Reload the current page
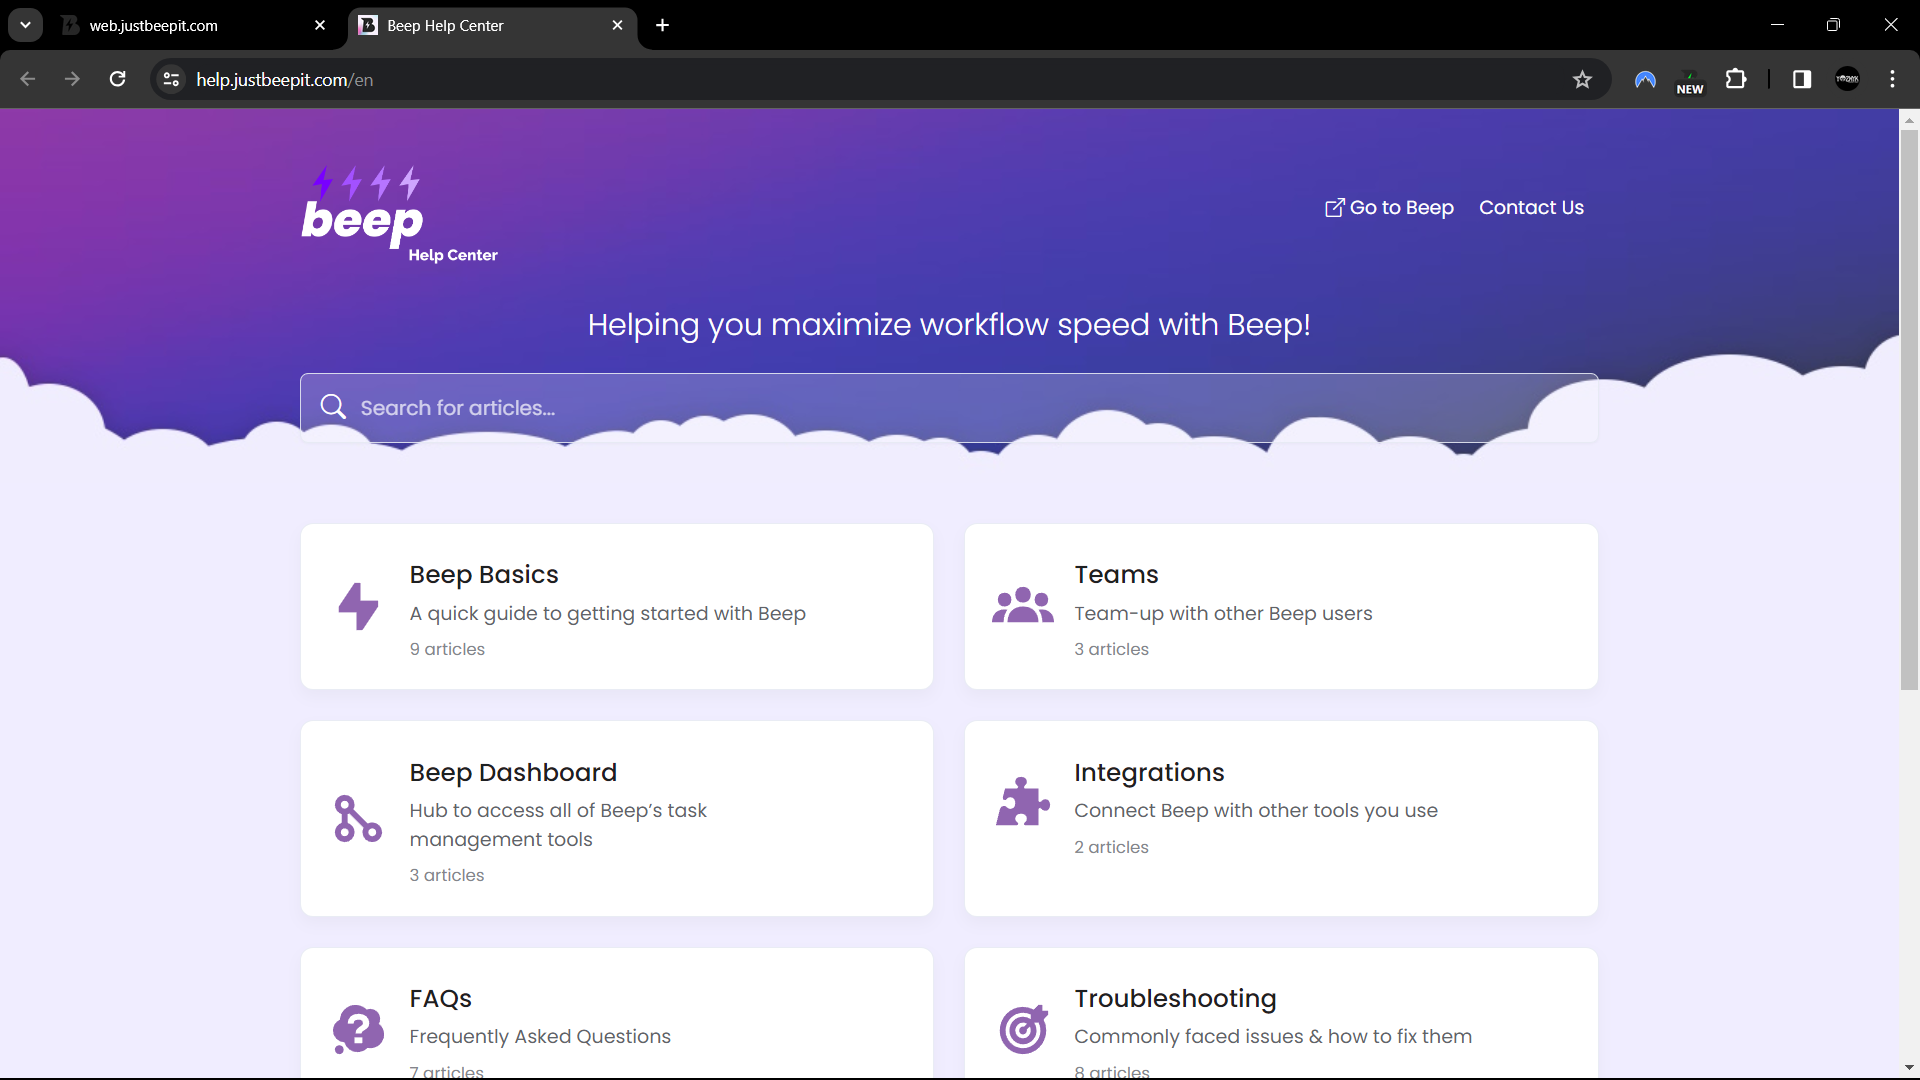The height and width of the screenshot is (1080, 1920). tap(118, 79)
